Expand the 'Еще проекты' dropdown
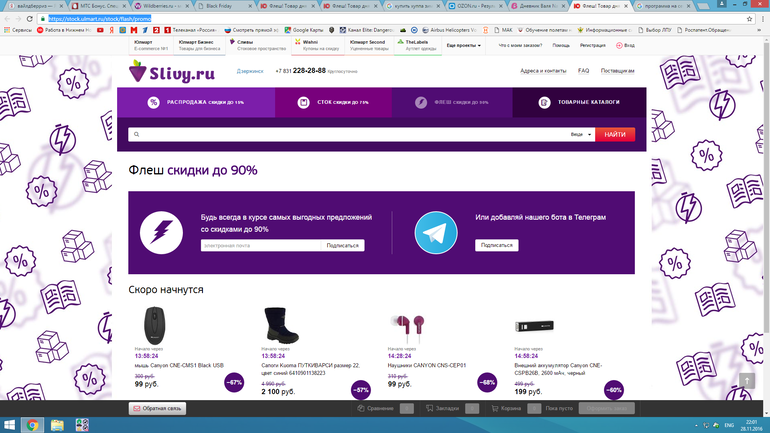770x433 pixels. [463, 45]
